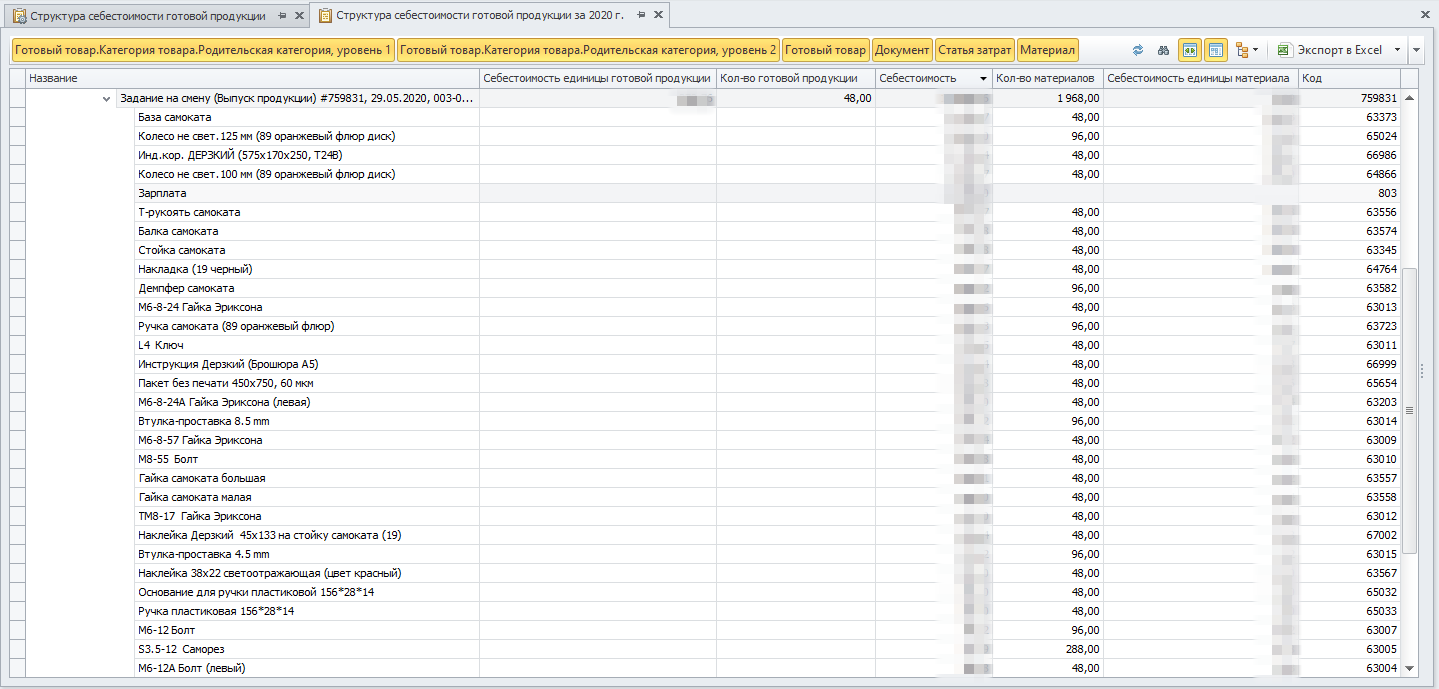1439x689 pixels.
Task: Toggle the 'Статья затрат' grouping chip
Action: click(975, 50)
